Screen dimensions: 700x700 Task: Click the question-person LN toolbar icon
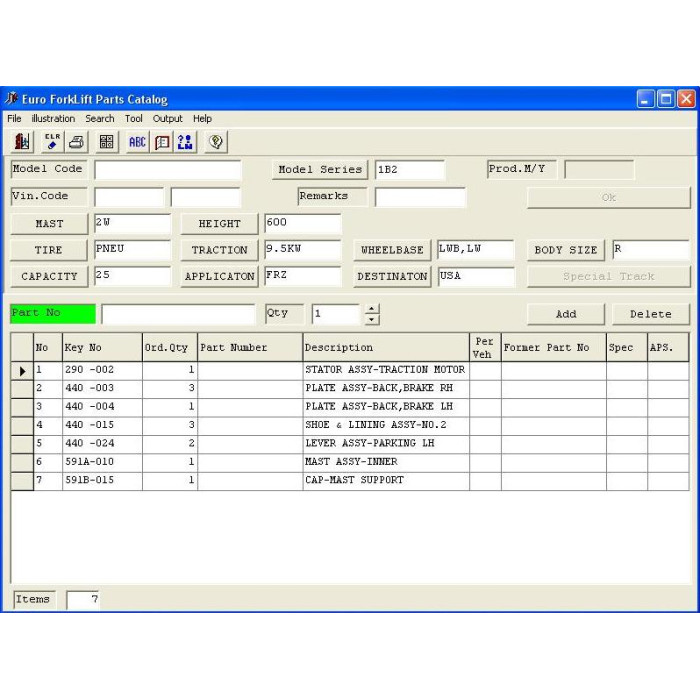186,142
